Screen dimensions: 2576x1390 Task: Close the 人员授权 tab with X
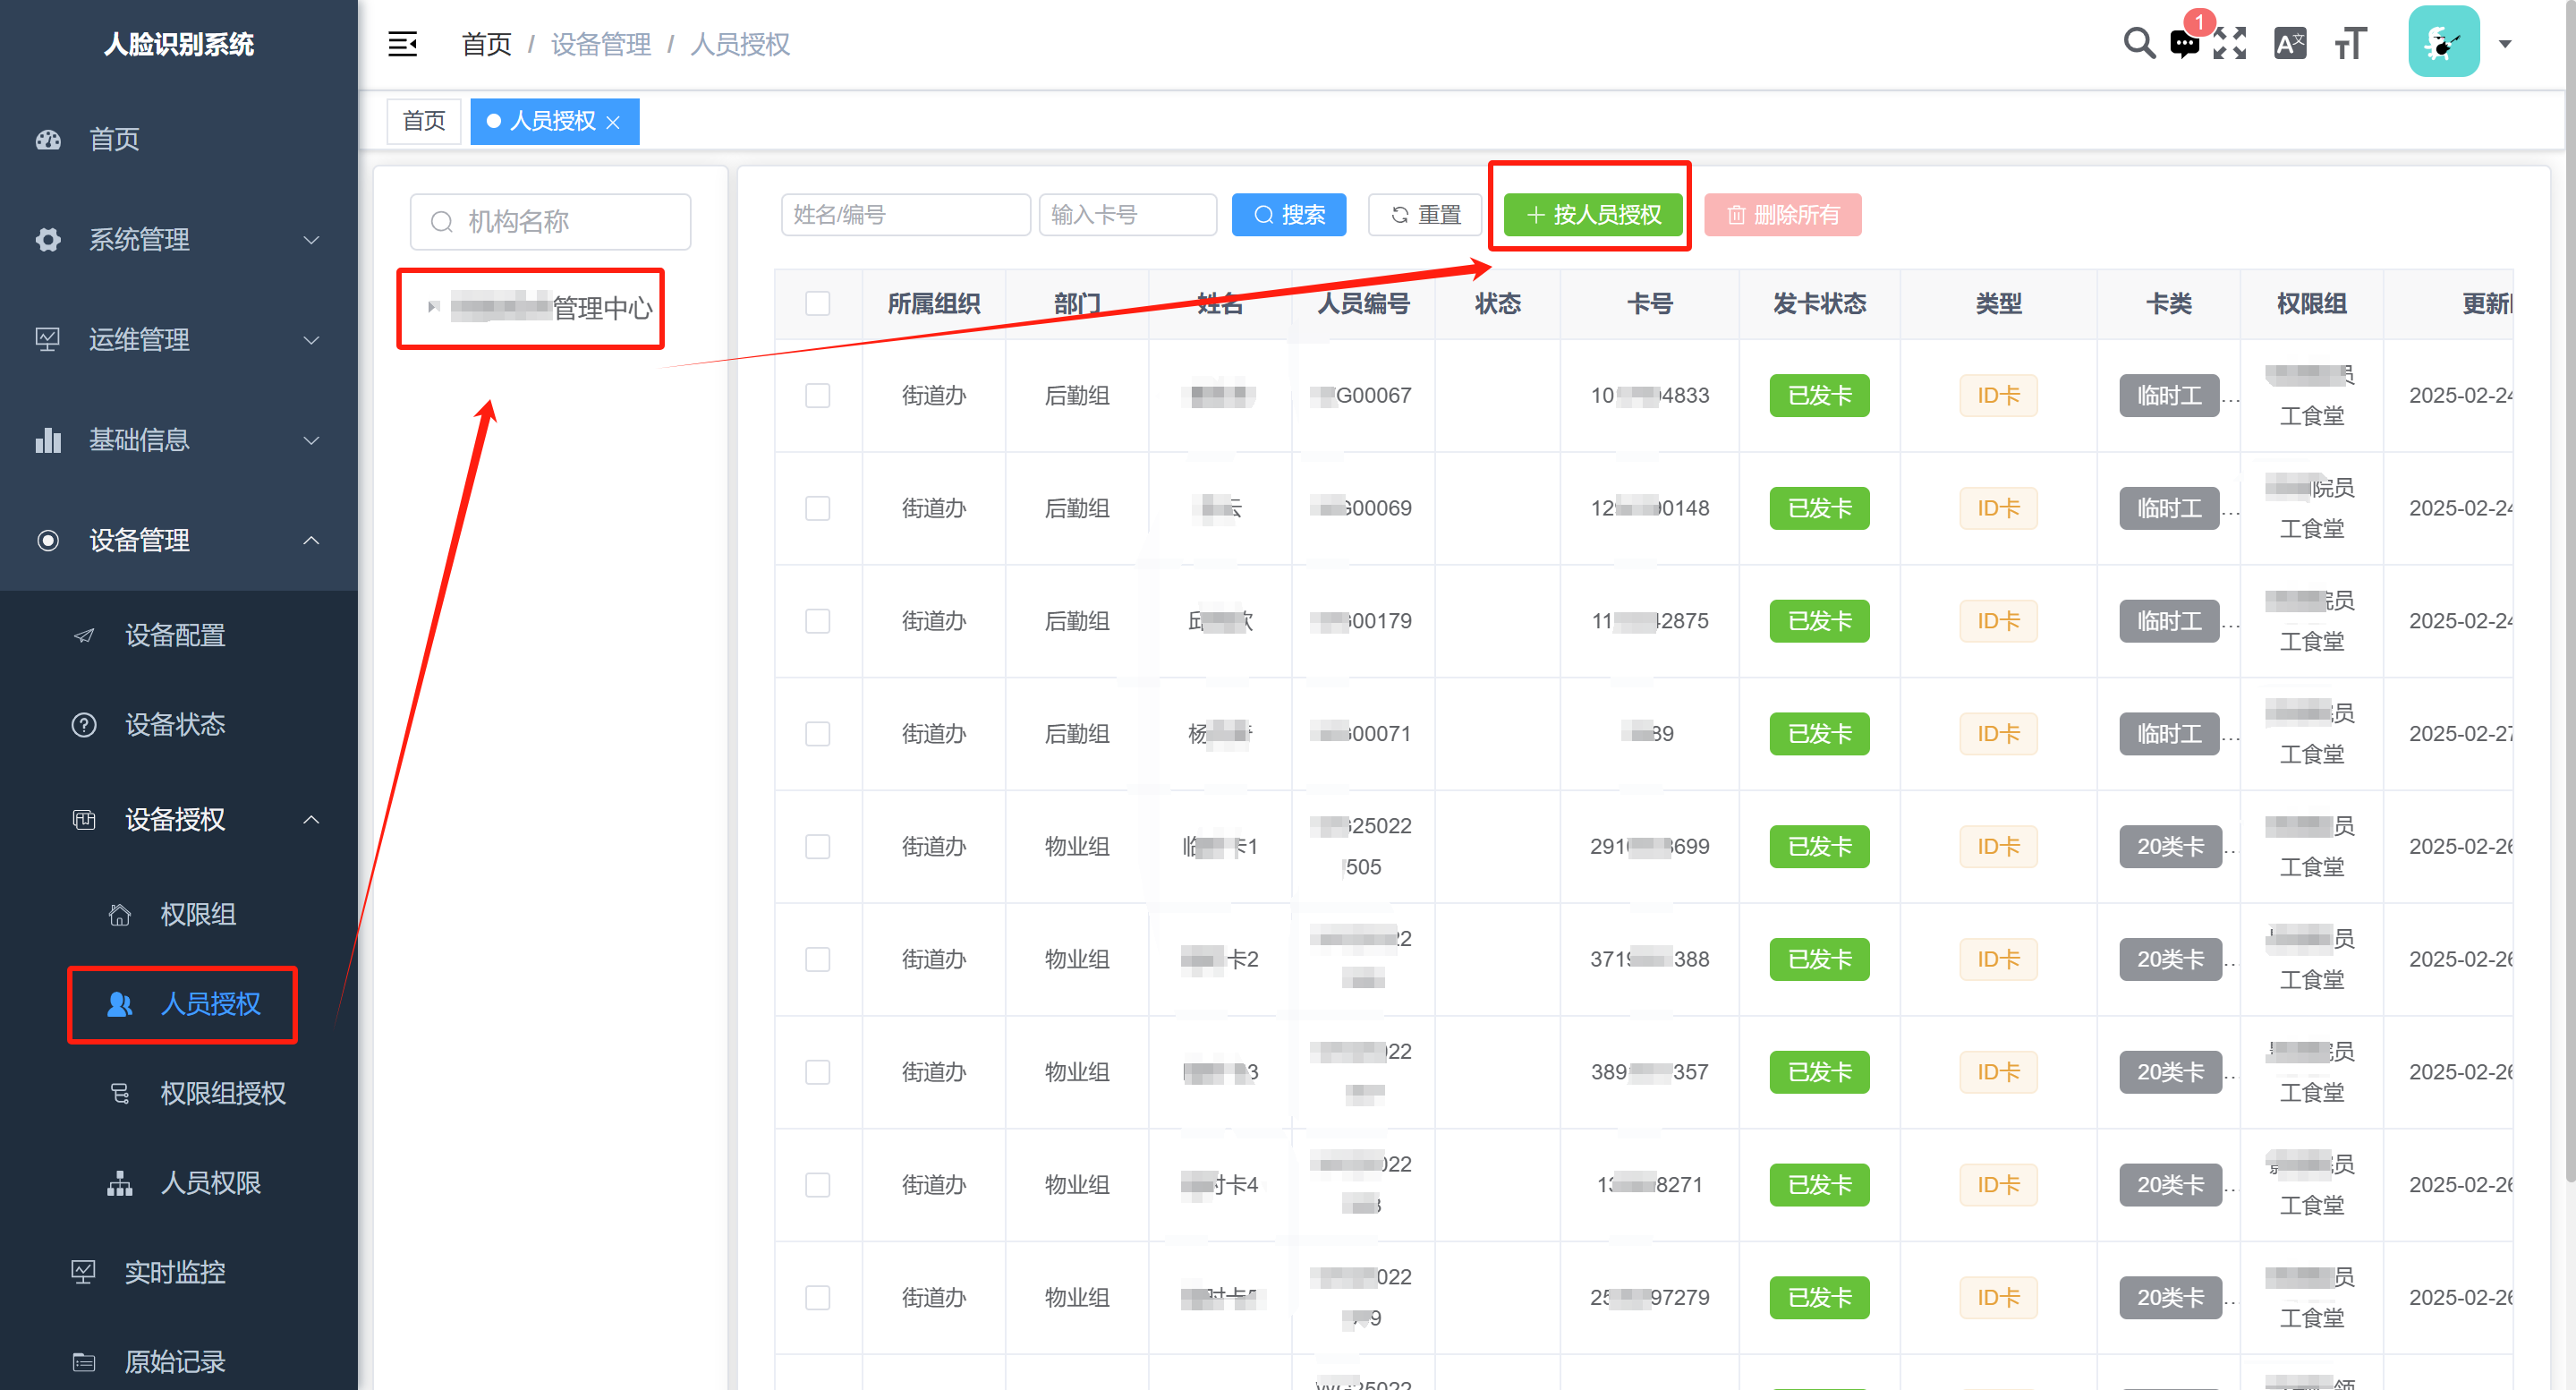pyautogui.click(x=613, y=122)
